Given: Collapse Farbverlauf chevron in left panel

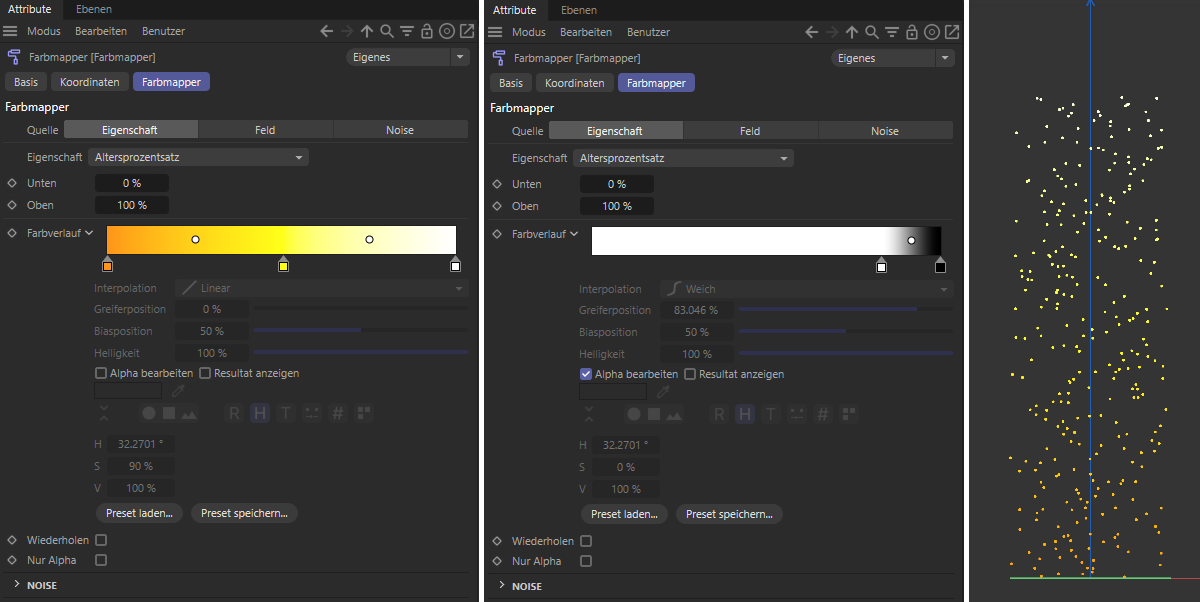Looking at the screenshot, I should tap(89, 233).
